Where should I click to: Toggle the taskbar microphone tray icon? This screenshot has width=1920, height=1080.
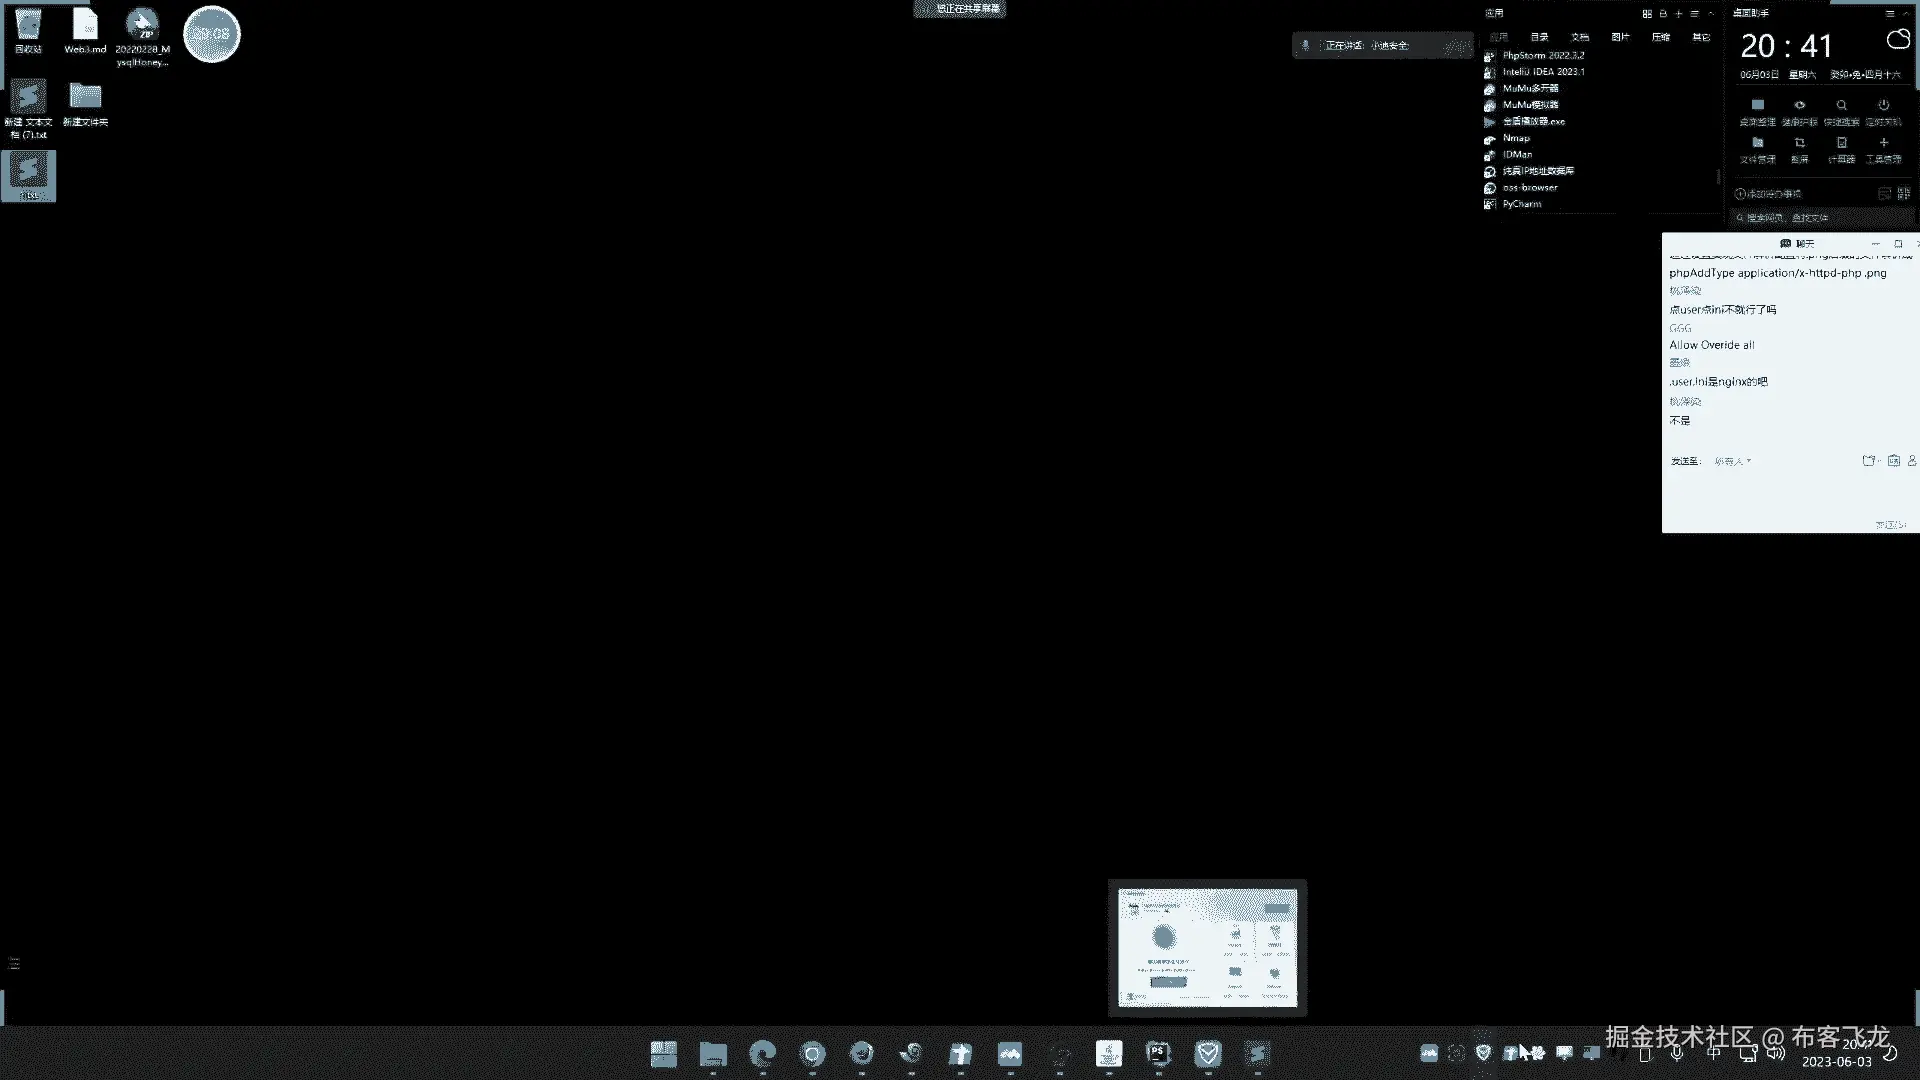tap(1677, 1053)
